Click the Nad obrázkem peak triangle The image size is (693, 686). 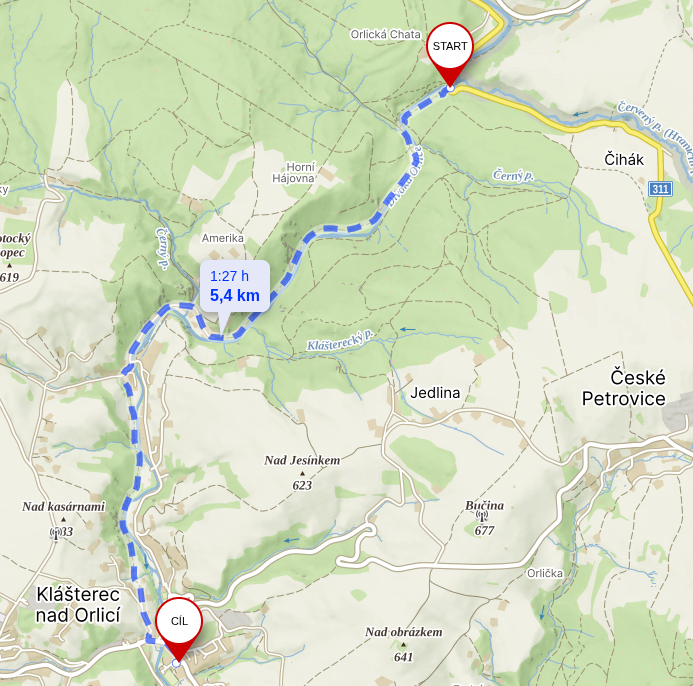click(403, 645)
